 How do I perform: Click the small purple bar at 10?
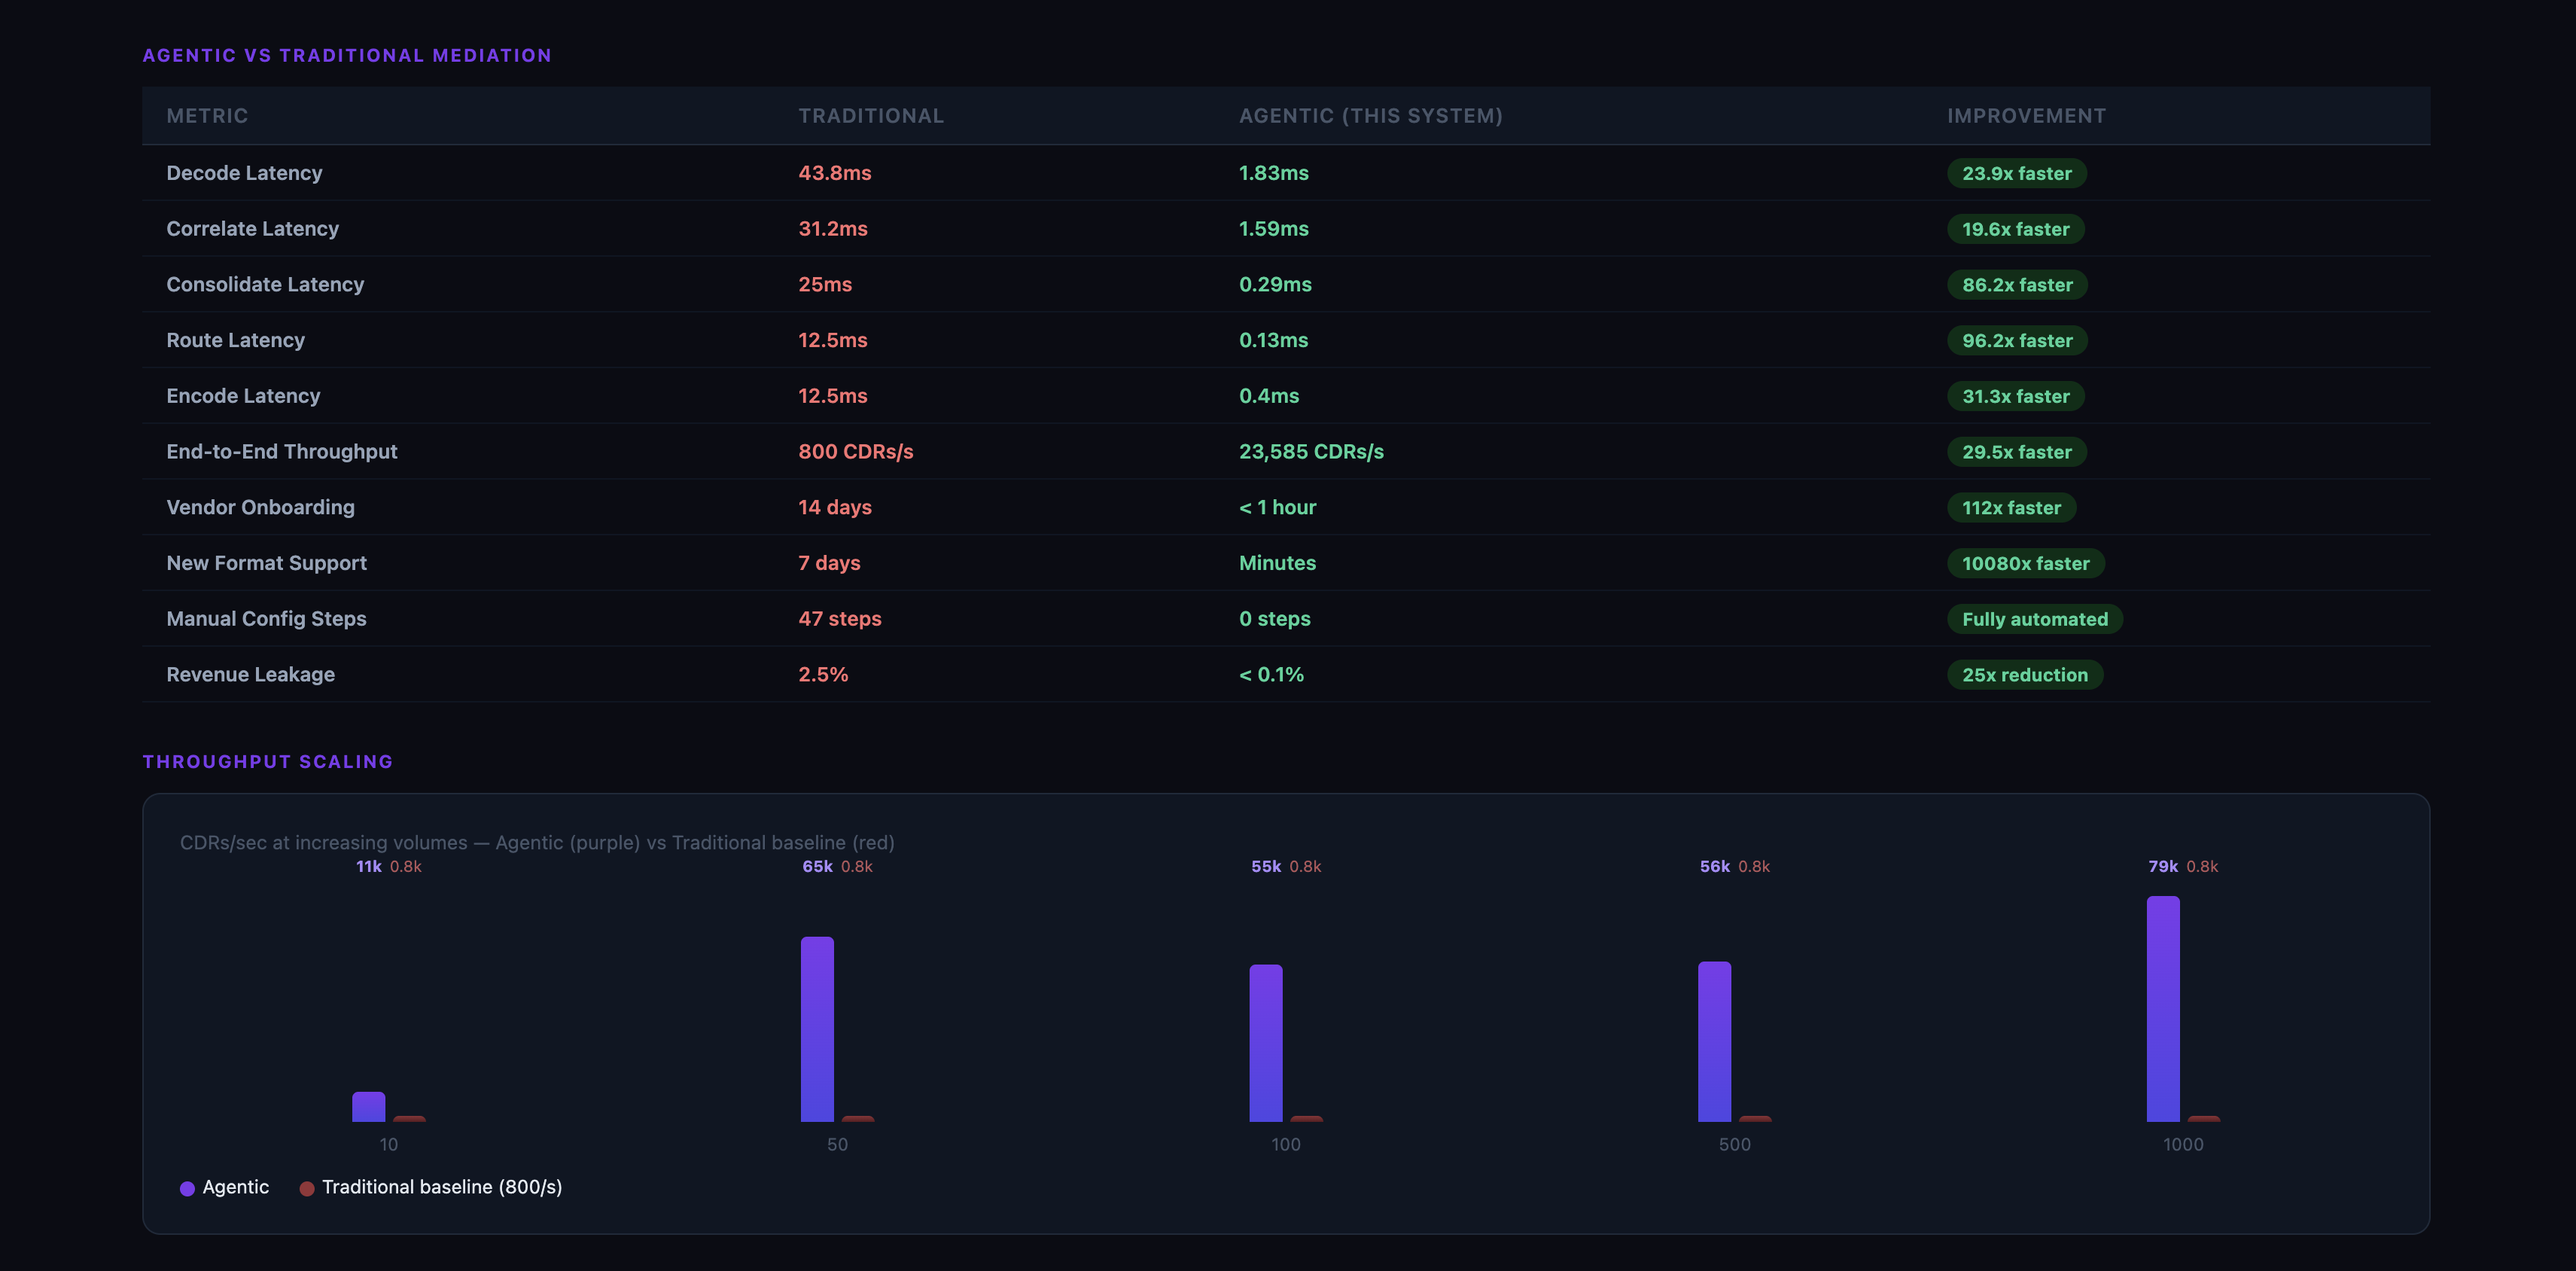[x=368, y=1106]
